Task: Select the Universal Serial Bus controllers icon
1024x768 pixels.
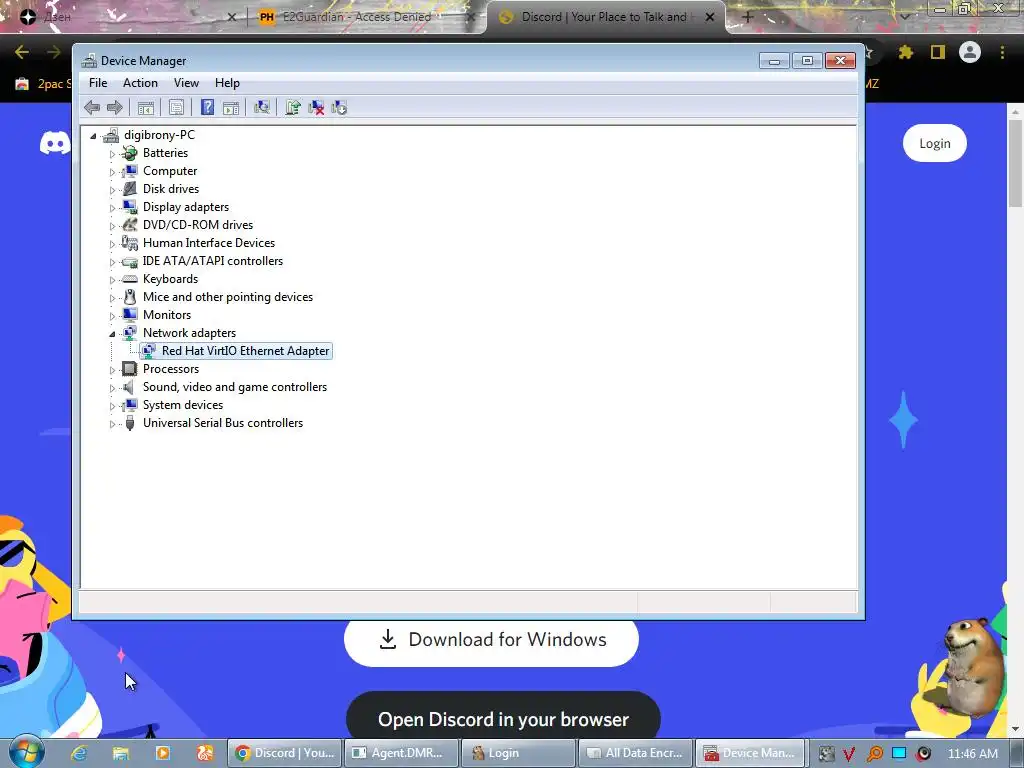Action: (x=130, y=423)
